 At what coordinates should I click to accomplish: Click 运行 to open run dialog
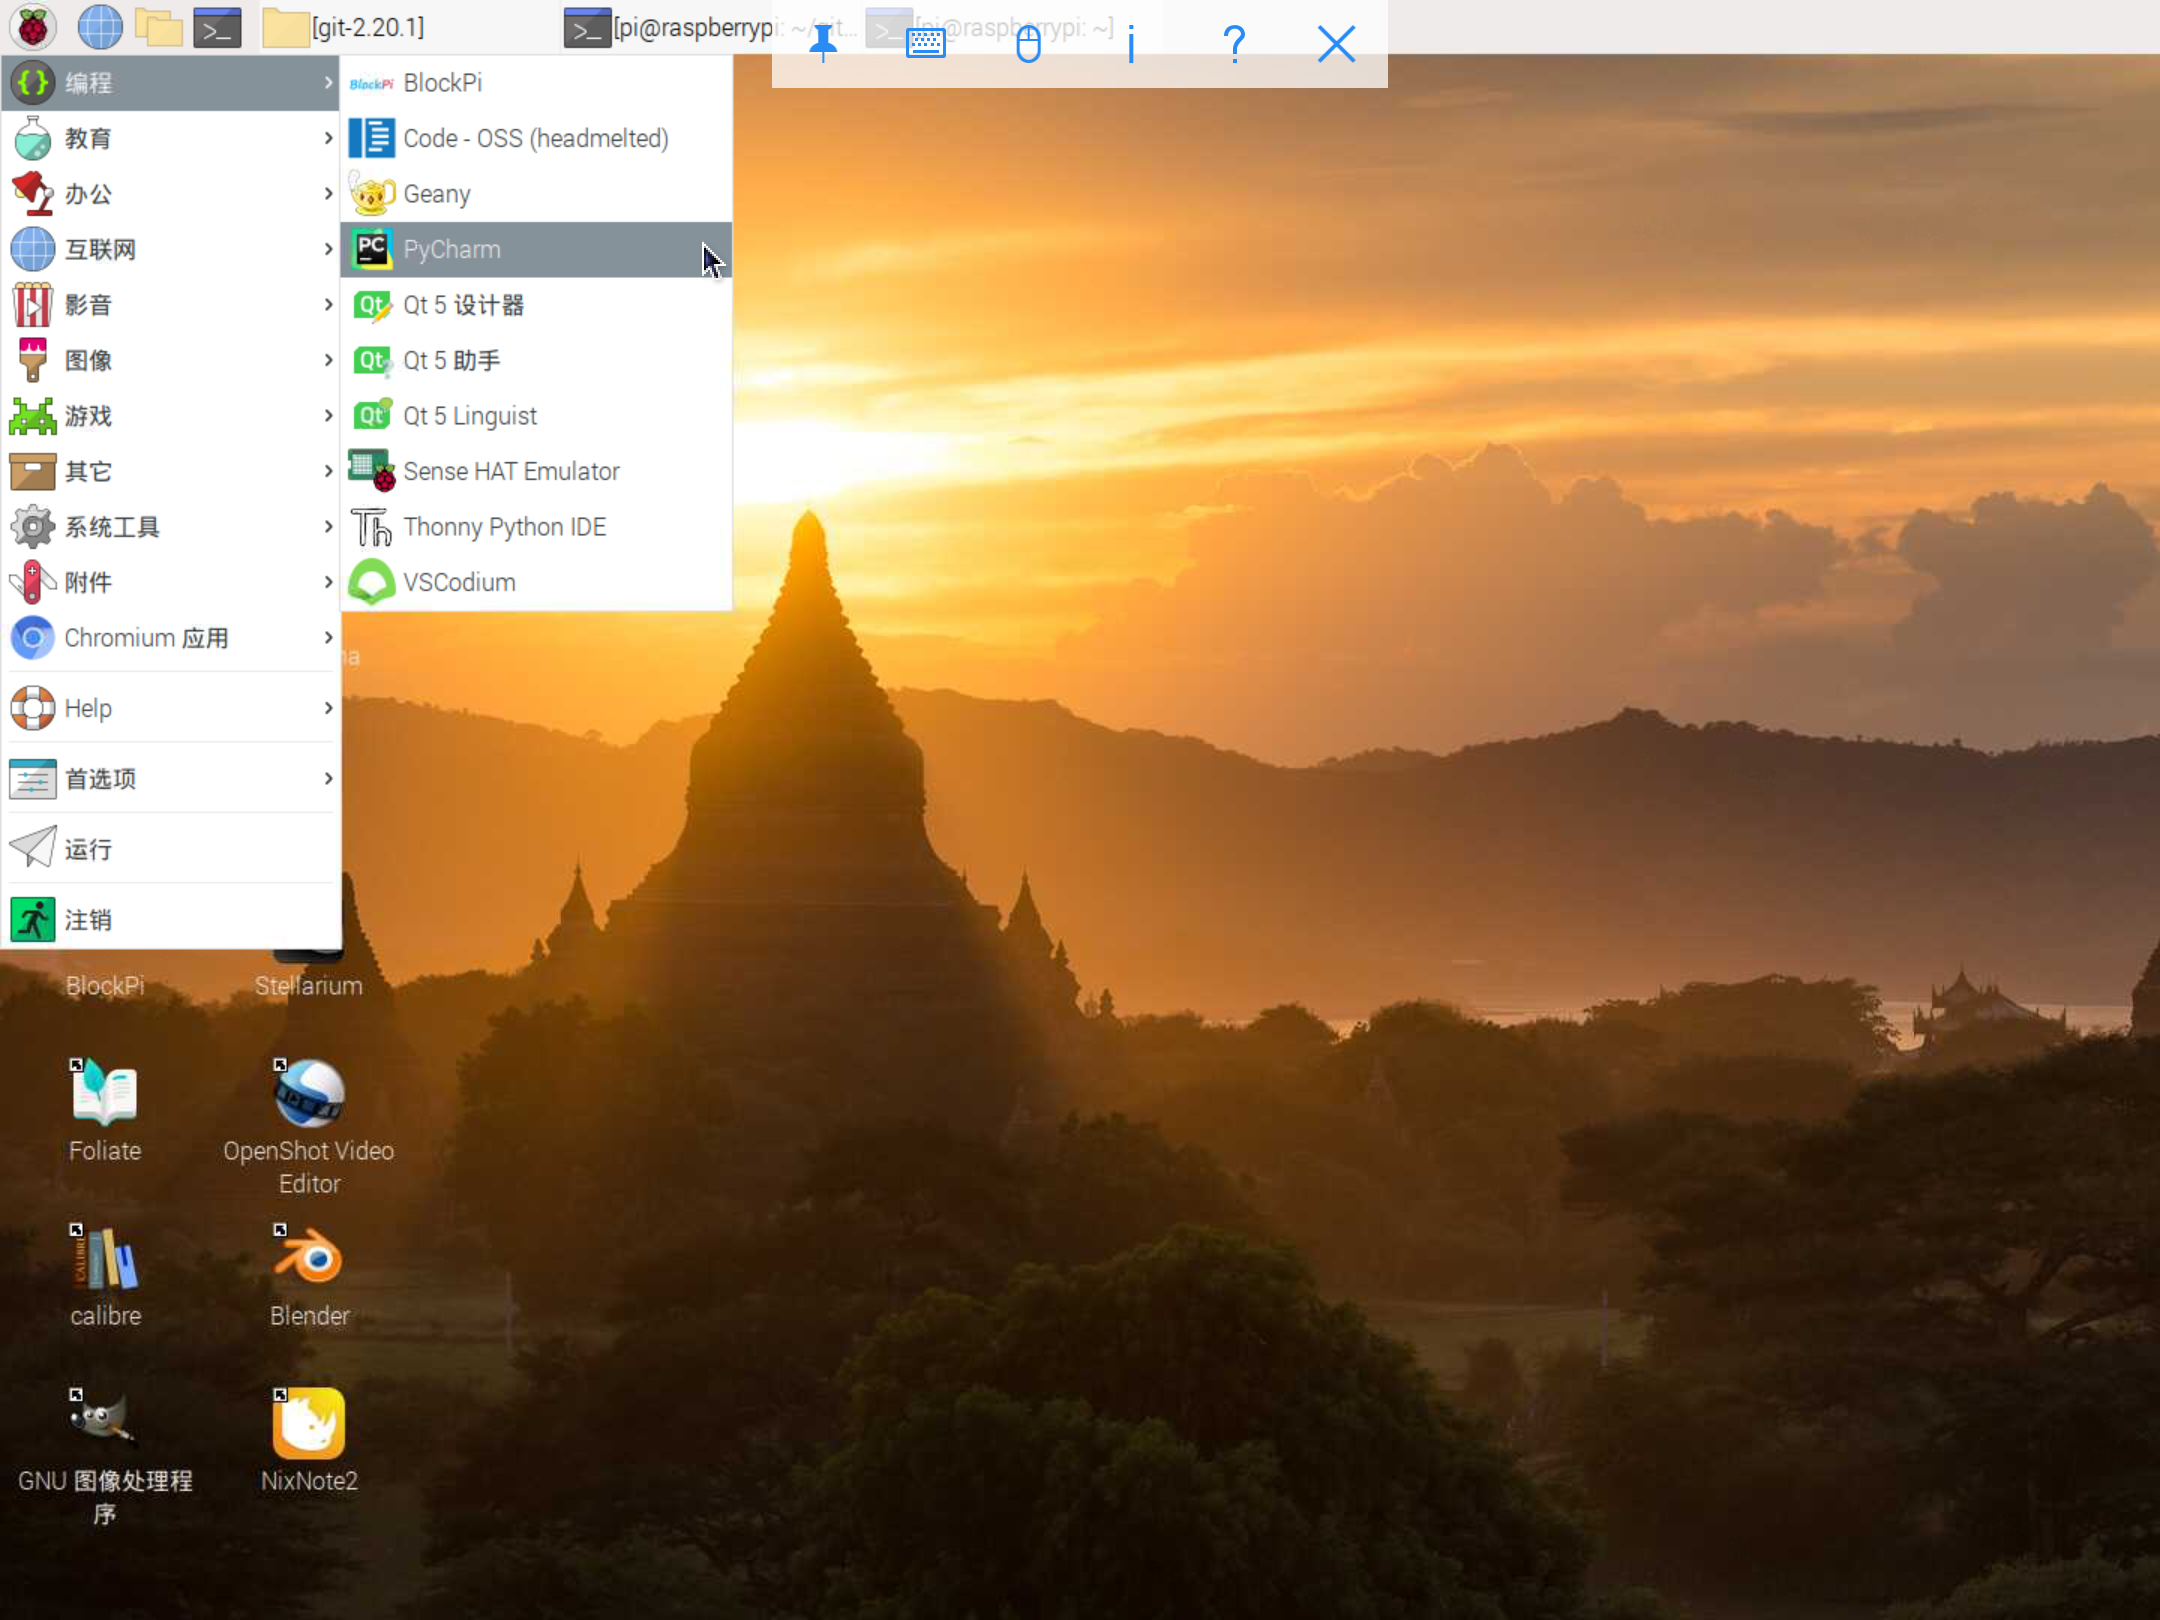[171, 849]
